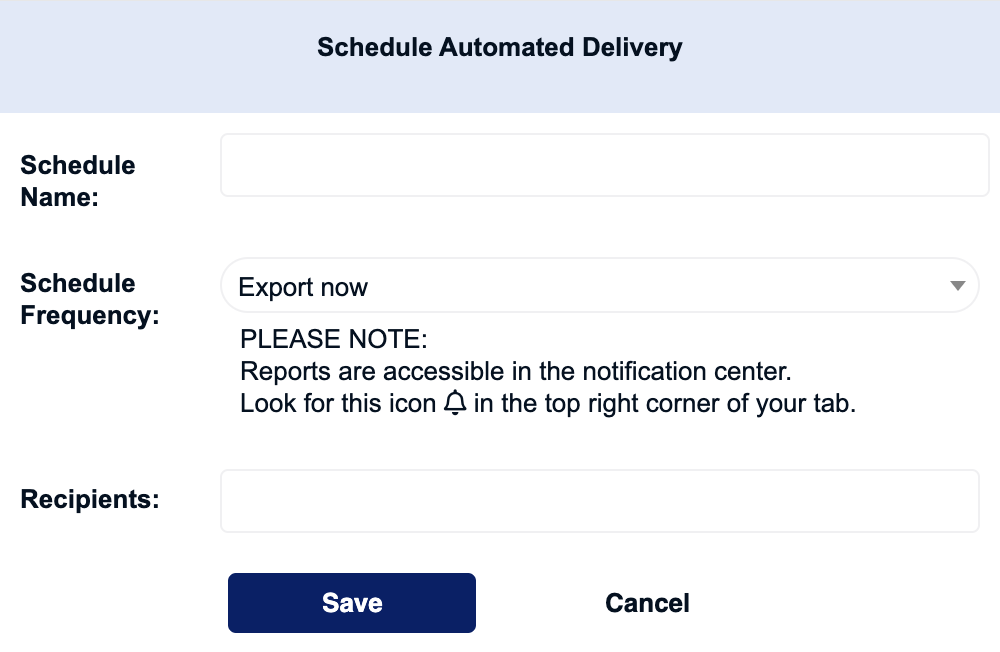Focus the Recipients text field
Screen dimensions: 1000x652
tap(599, 501)
